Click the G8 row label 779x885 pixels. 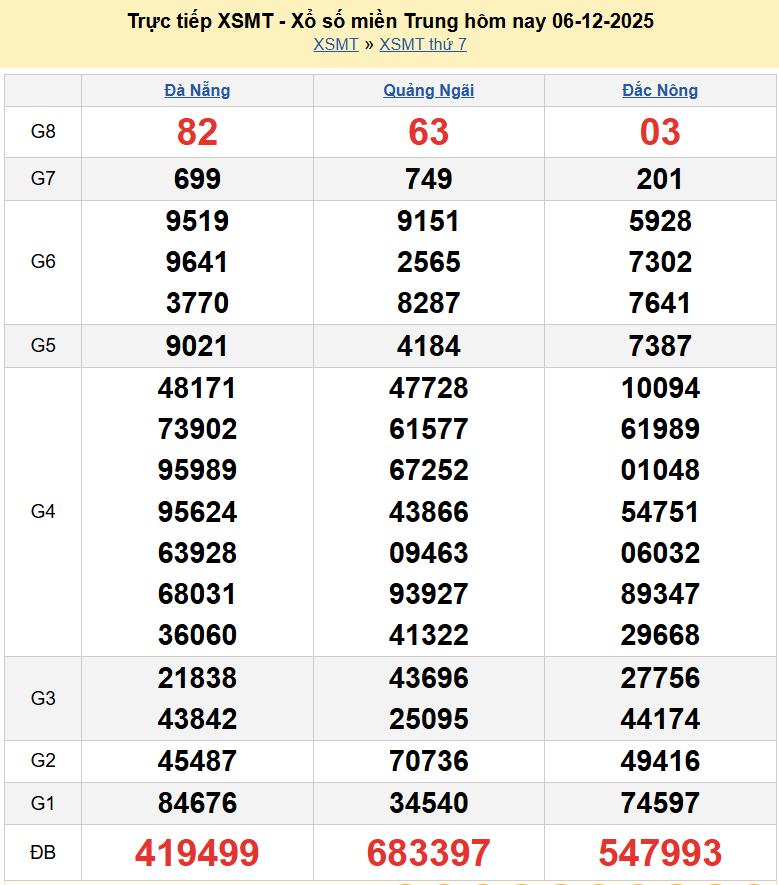pyautogui.click(x=43, y=132)
